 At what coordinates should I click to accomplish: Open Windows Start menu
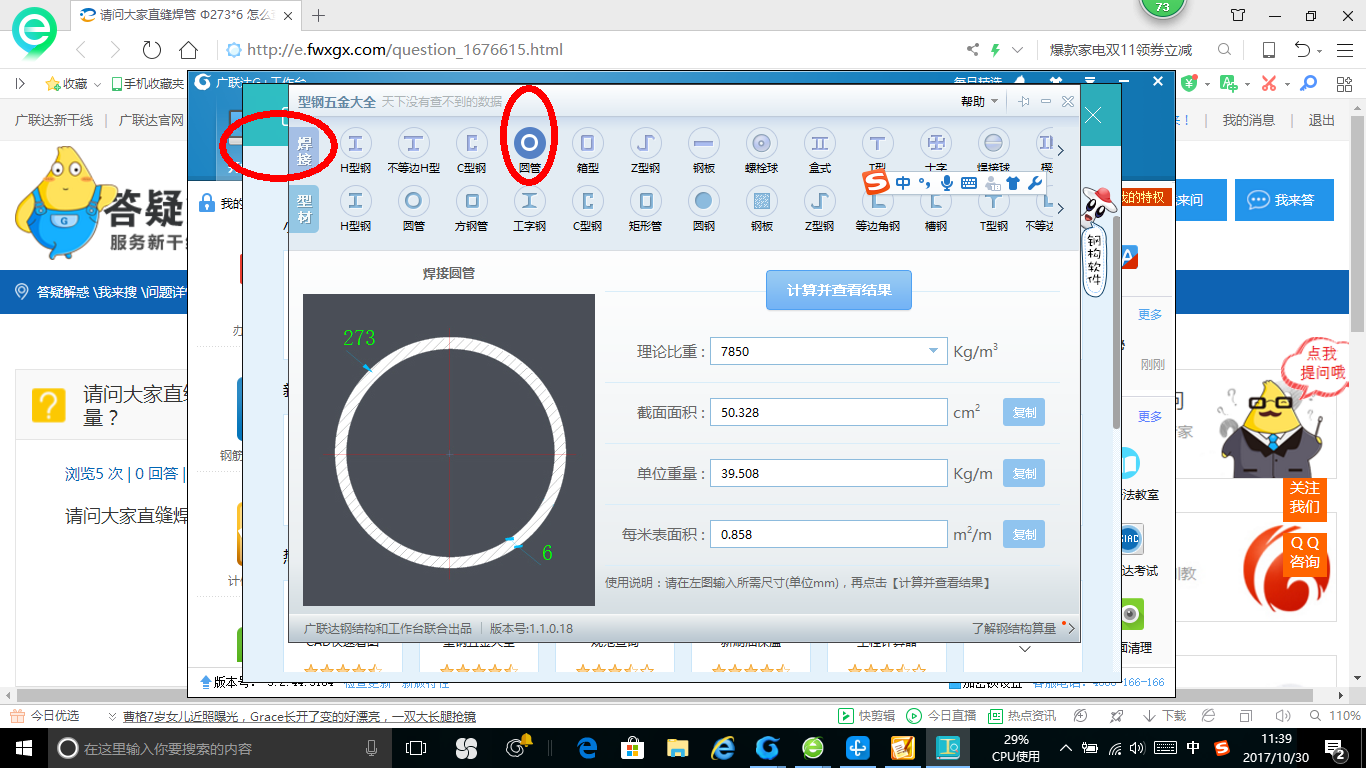[22, 748]
